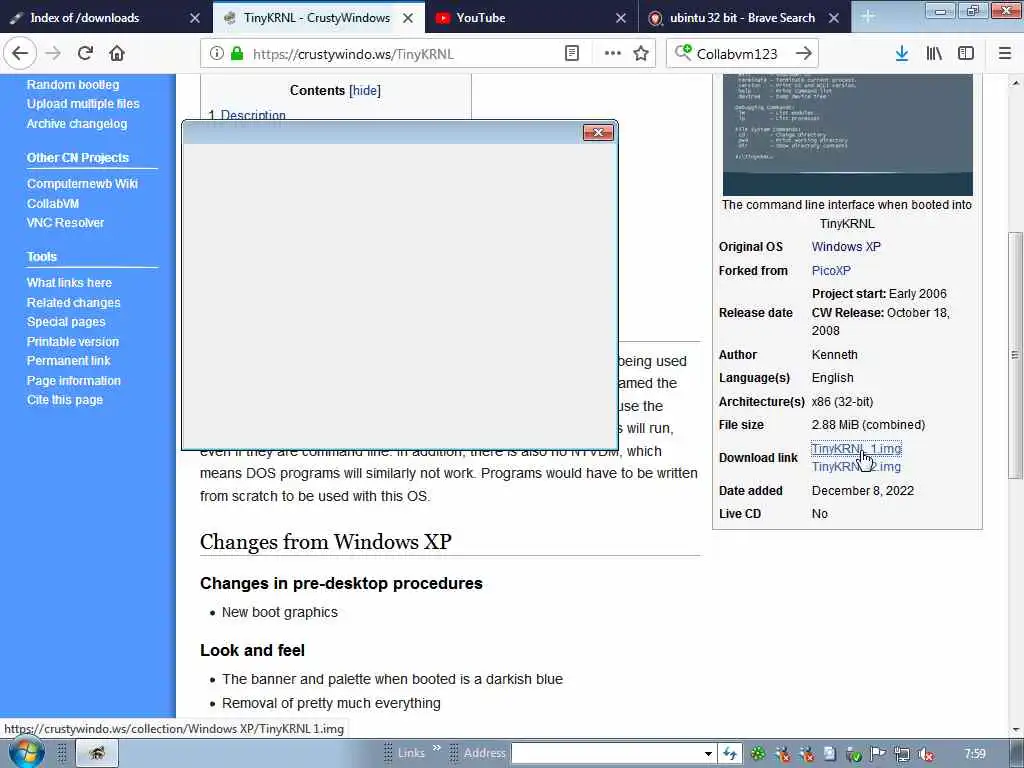Go to the browser home page
Screen dimensions: 1024x768
click(117, 54)
